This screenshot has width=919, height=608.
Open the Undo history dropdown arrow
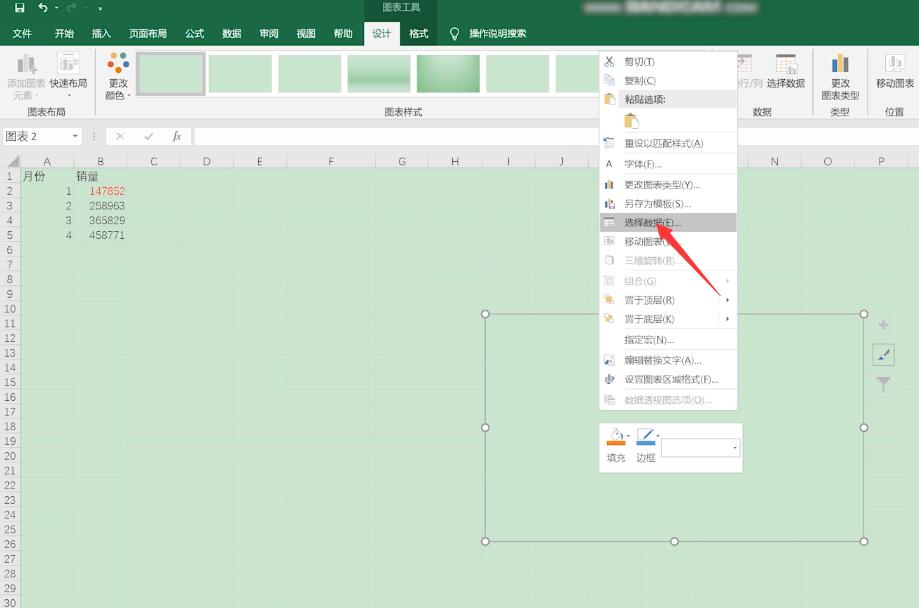(x=56, y=8)
